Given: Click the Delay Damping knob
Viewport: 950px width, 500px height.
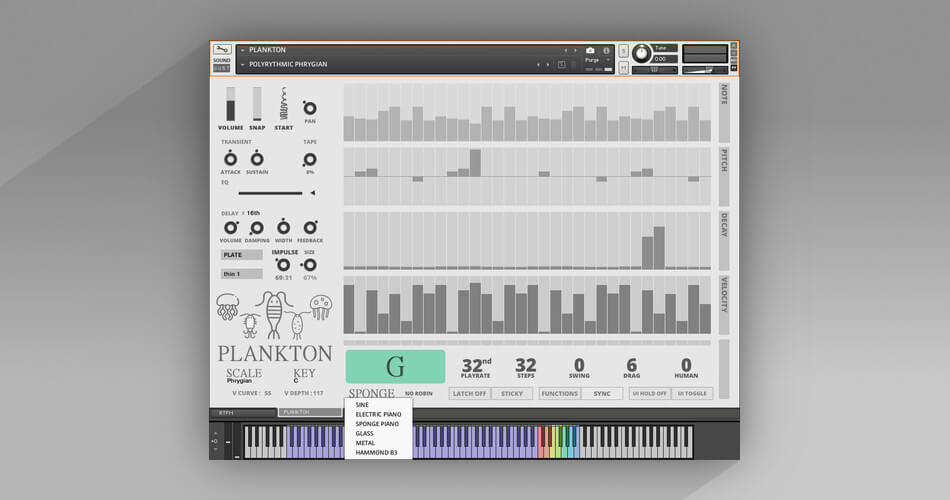Looking at the screenshot, I should pos(257,228).
